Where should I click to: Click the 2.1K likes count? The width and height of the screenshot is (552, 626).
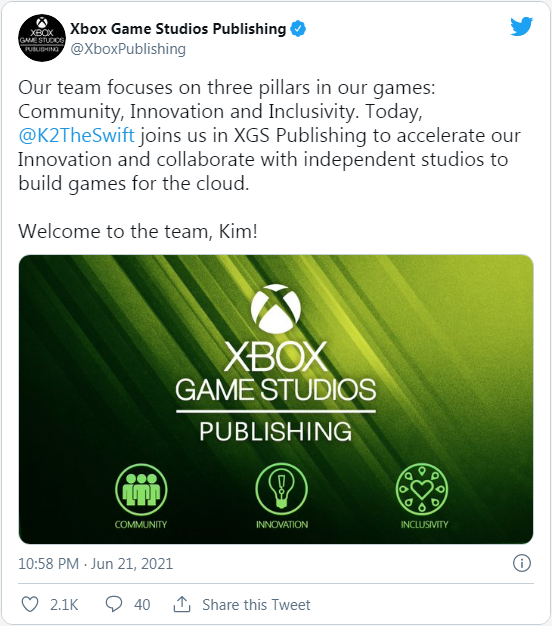coord(64,605)
